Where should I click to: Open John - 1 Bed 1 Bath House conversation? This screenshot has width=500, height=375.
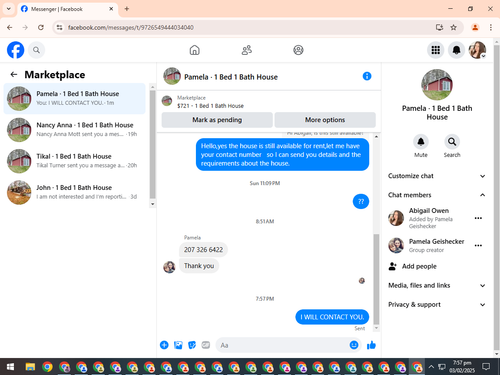[x=75, y=192]
